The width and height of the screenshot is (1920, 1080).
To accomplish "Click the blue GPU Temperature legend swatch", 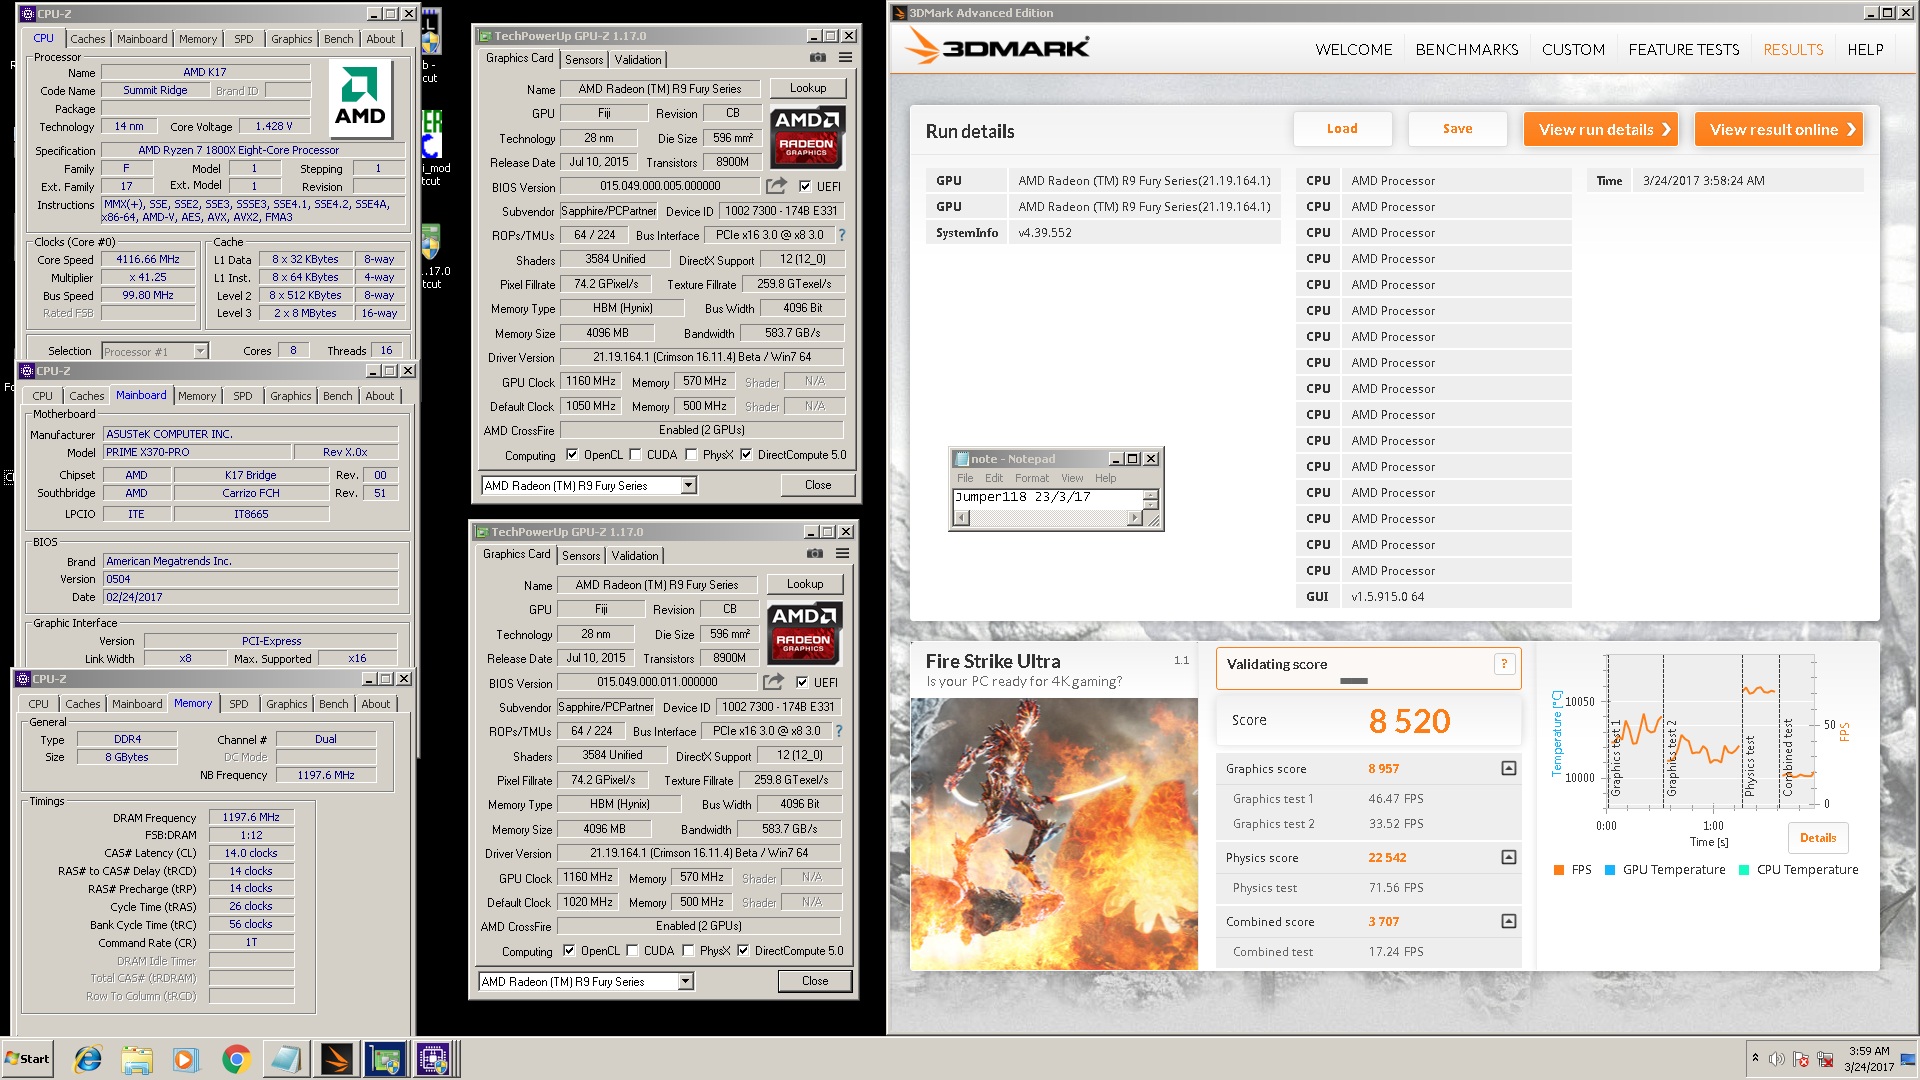I will 1610,870.
